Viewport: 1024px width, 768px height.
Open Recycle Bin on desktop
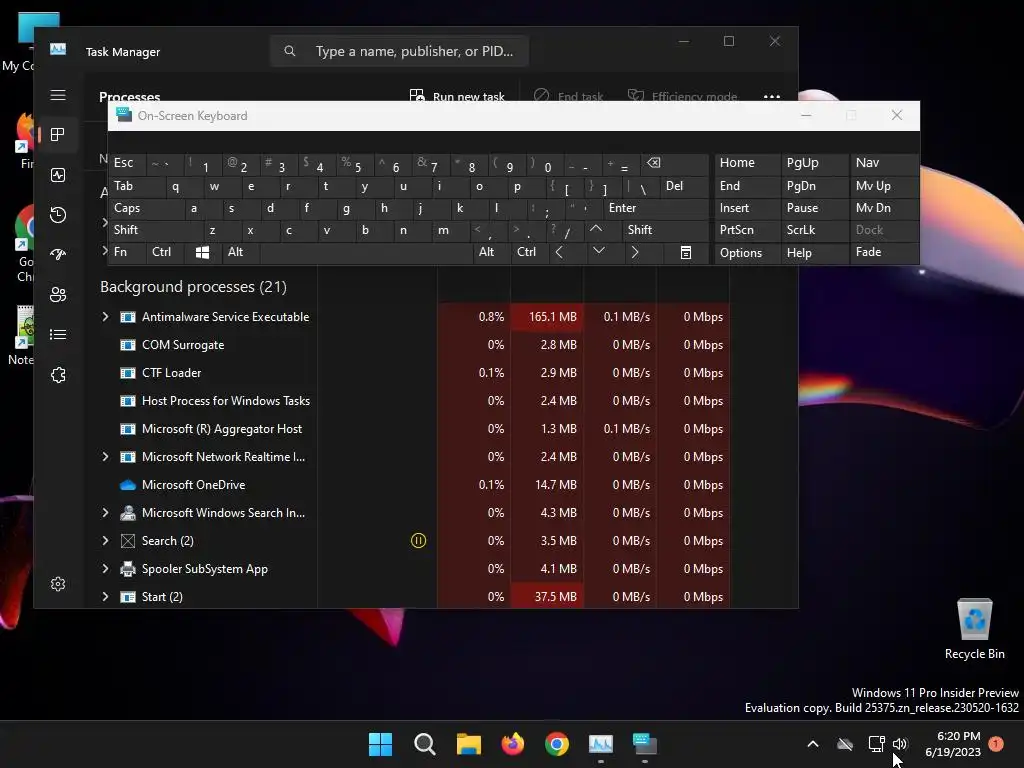point(974,628)
